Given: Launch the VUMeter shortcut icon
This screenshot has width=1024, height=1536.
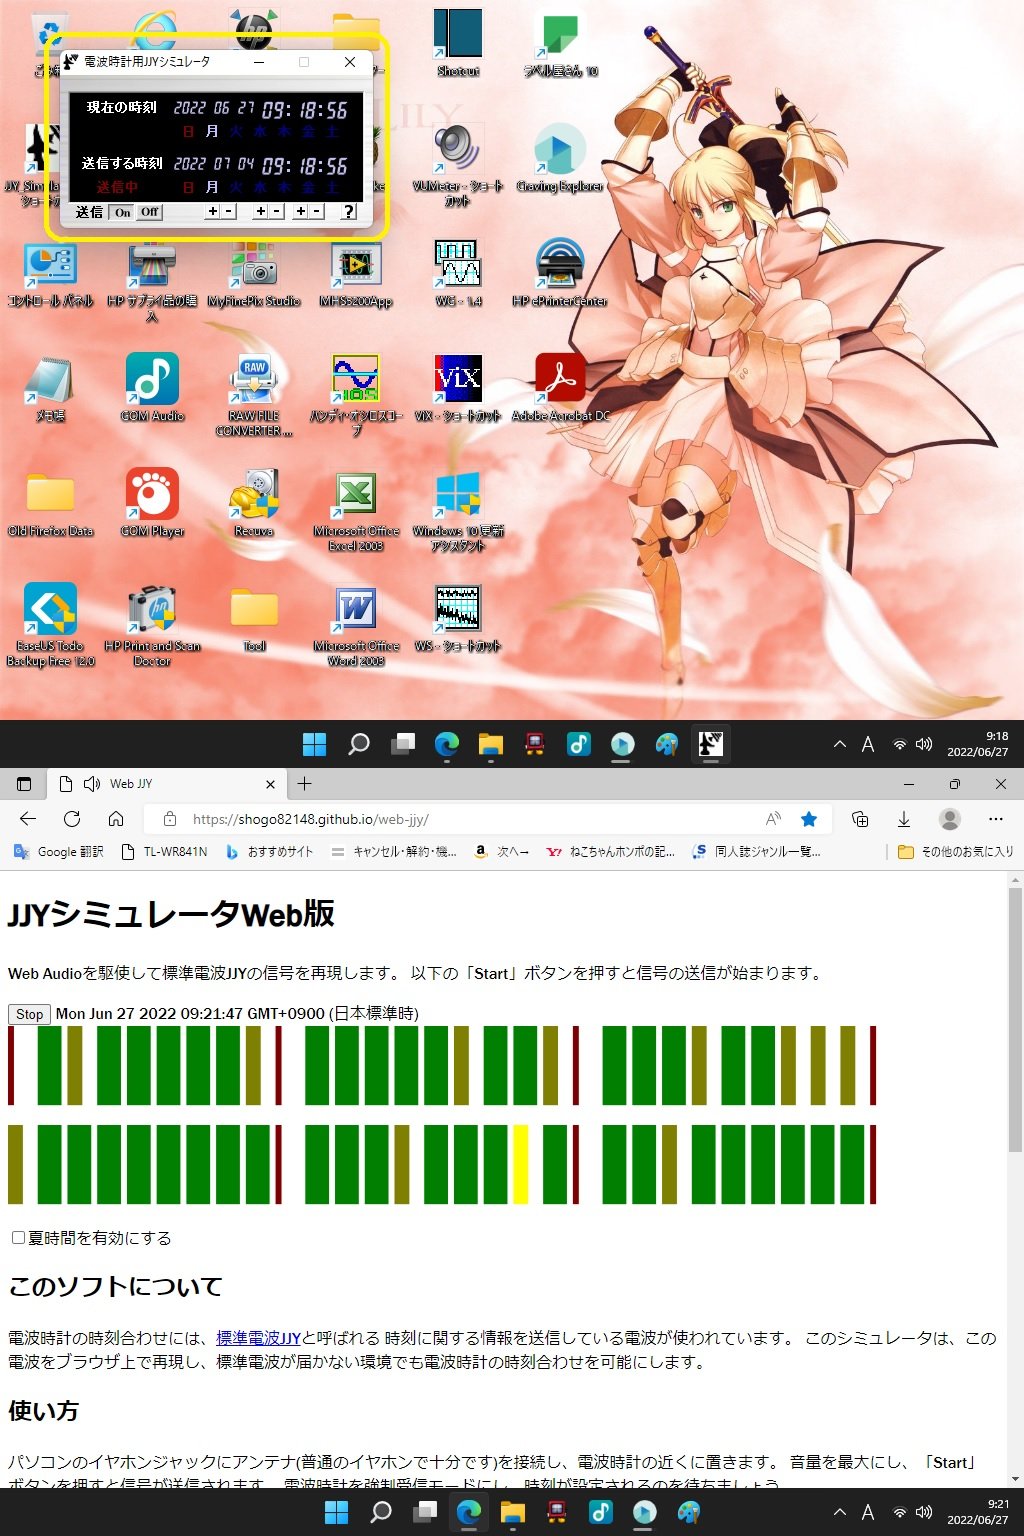Looking at the screenshot, I should 458,164.
